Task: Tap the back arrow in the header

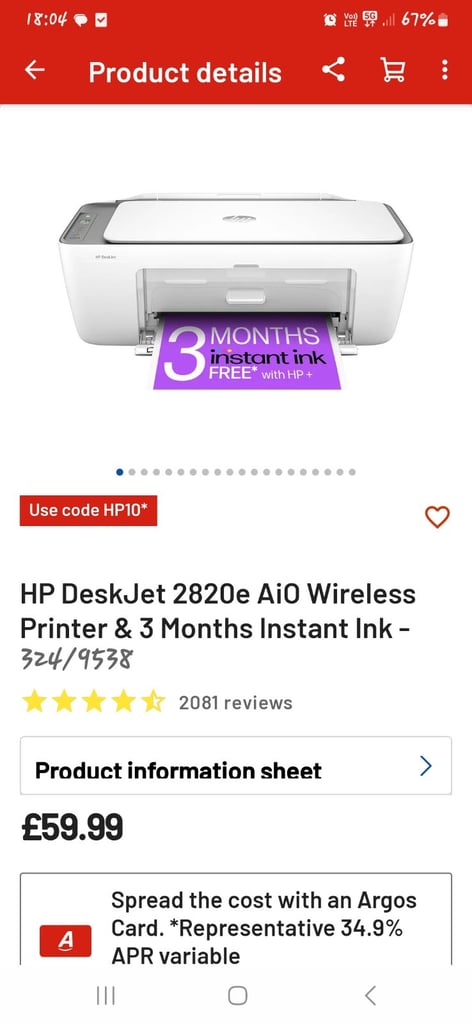Action: coord(35,71)
